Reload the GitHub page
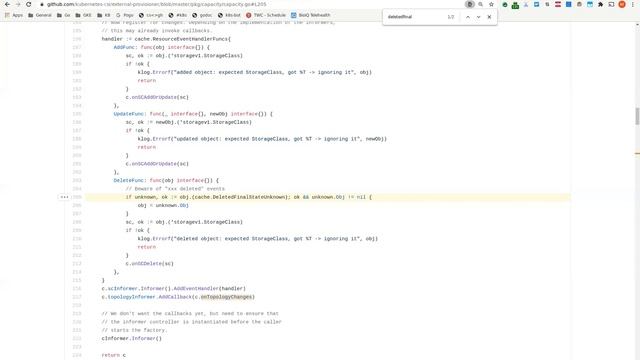 point(29,4)
